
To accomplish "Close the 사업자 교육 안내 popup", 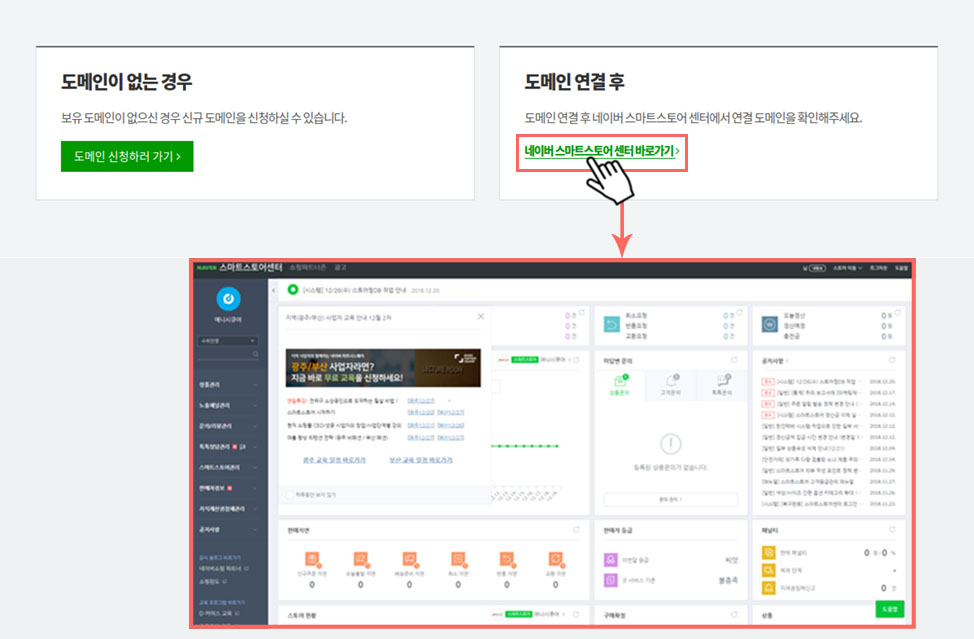I will (x=481, y=317).
